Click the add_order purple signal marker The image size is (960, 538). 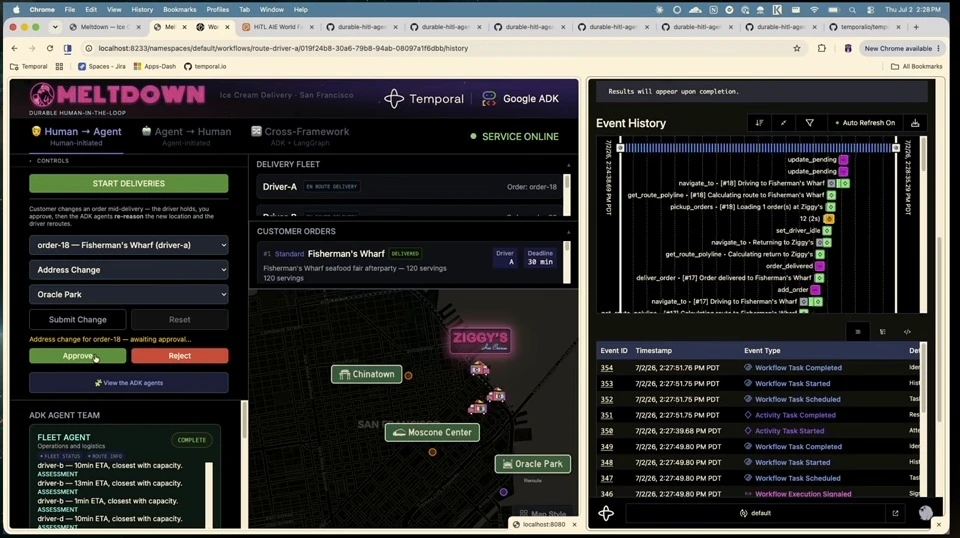[815, 290]
